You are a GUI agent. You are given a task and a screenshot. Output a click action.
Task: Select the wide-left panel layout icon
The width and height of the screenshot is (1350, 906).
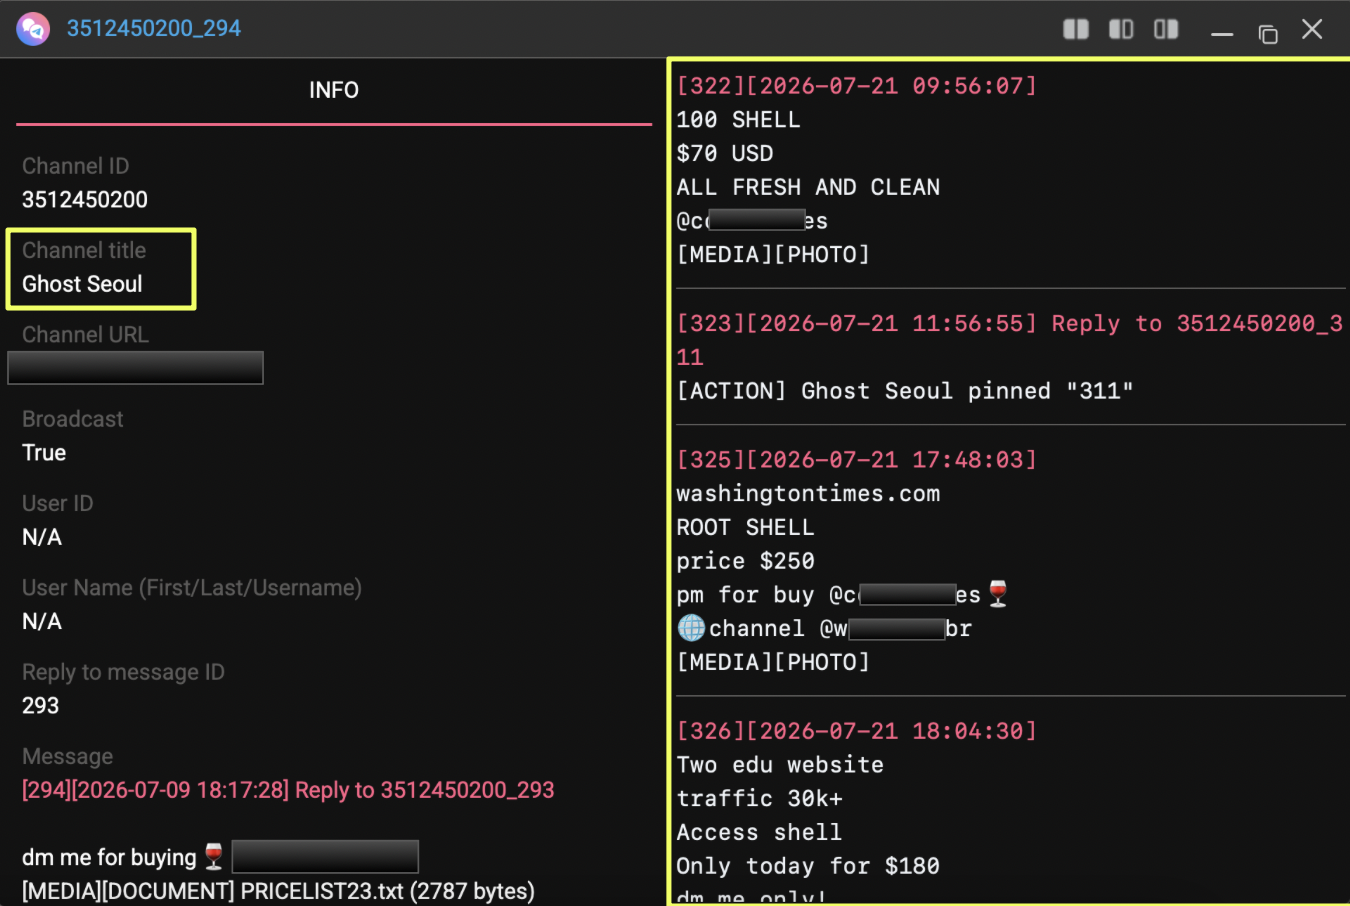pyautogui.click(x=1121, y=29)
